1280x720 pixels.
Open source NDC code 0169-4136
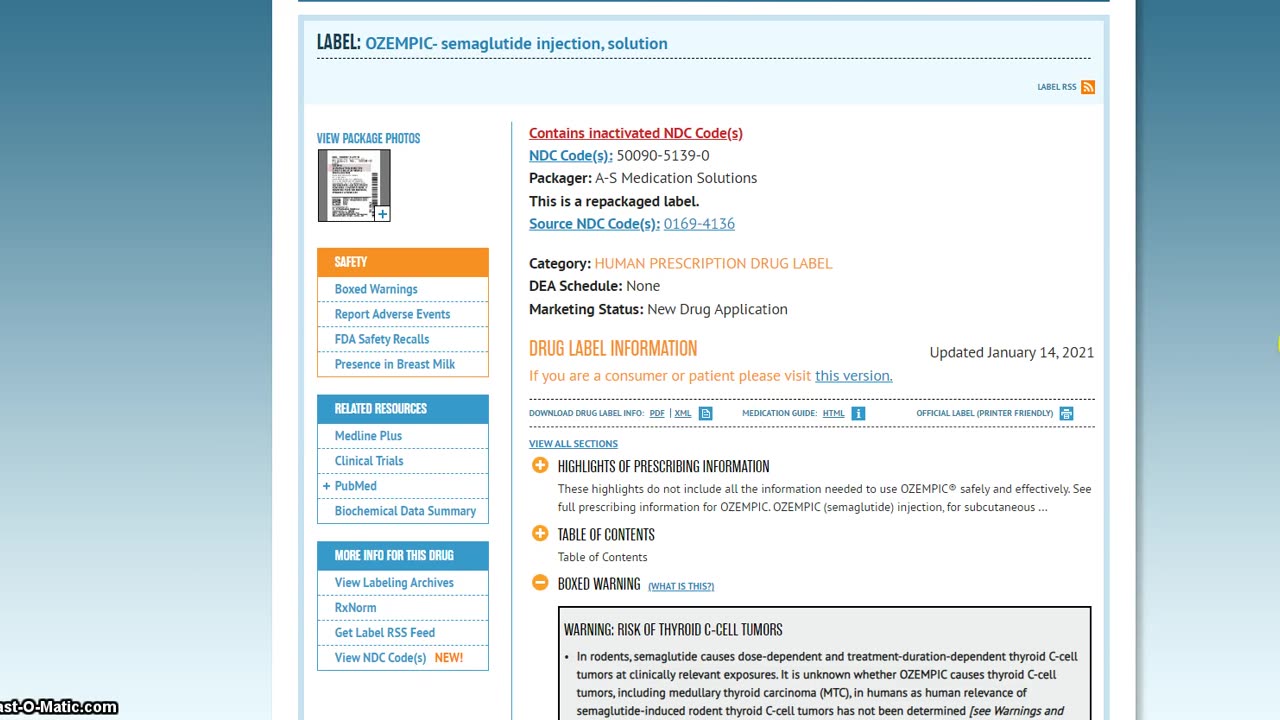[699, 224]
